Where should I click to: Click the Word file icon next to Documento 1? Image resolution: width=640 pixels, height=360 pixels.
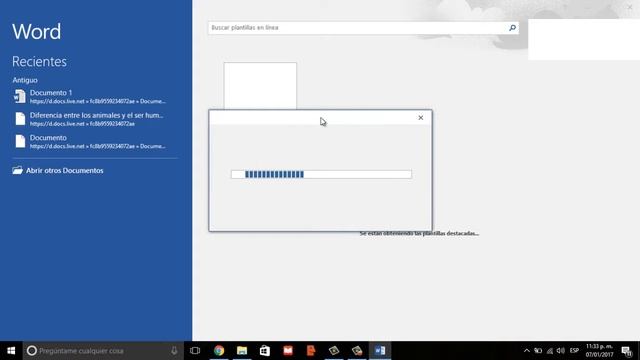pyautogui.click(x=20, y=96)
